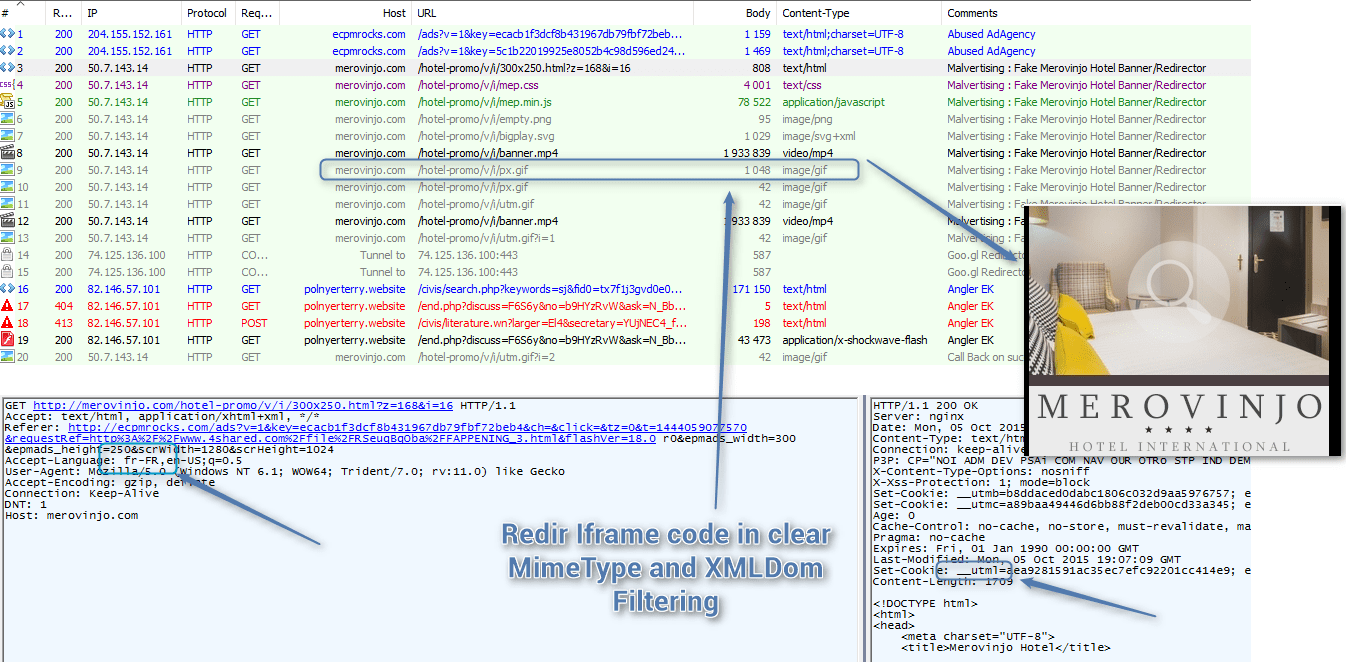Click the image icon of session 9
Screen dimensions: 1346x662
pos(7,170)
